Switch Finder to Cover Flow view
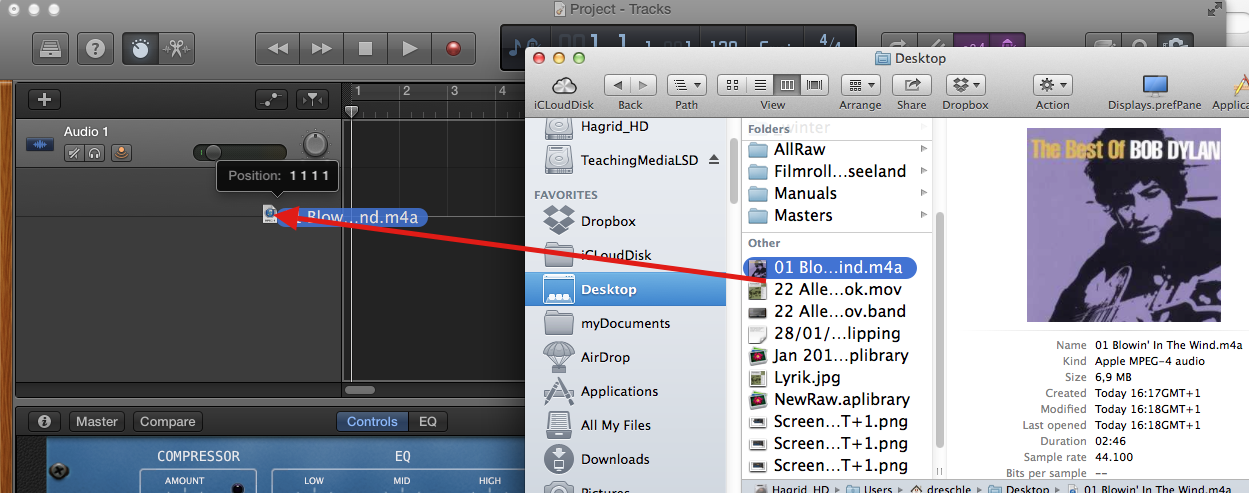Screen dimensions: 1249x493 (815, 85)
